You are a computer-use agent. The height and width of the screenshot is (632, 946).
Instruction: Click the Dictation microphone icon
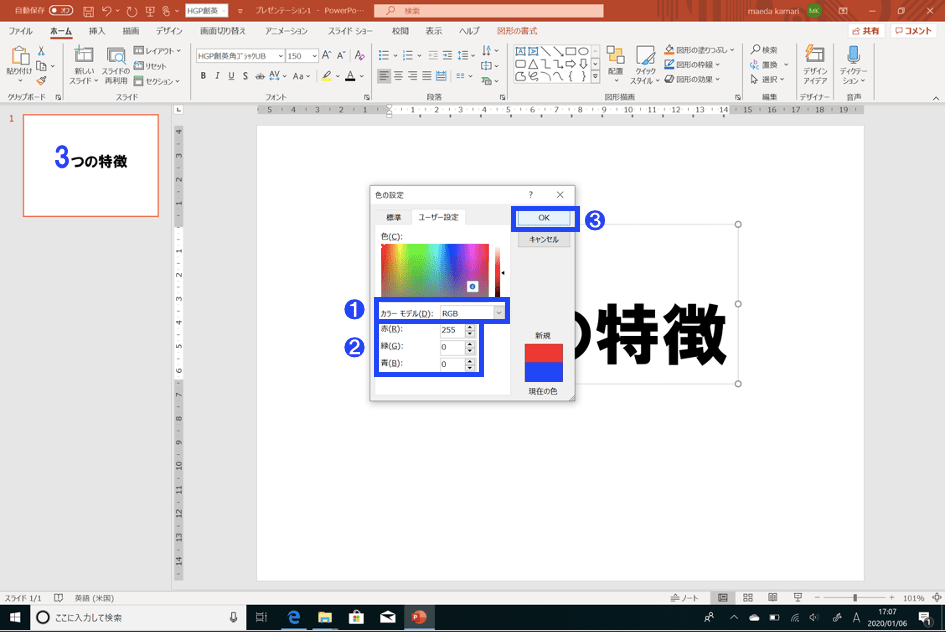click(x=853, y=55)
